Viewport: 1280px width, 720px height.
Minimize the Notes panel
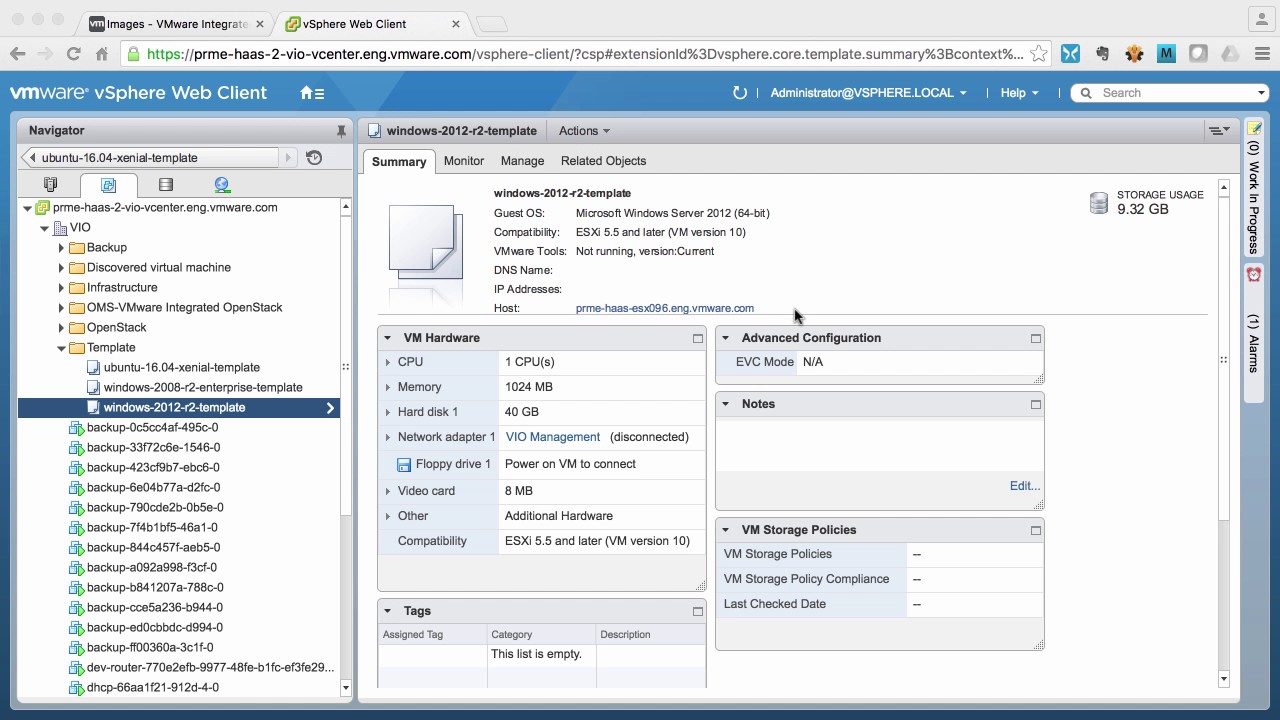pyautogui.click(x=1035, y=404)
